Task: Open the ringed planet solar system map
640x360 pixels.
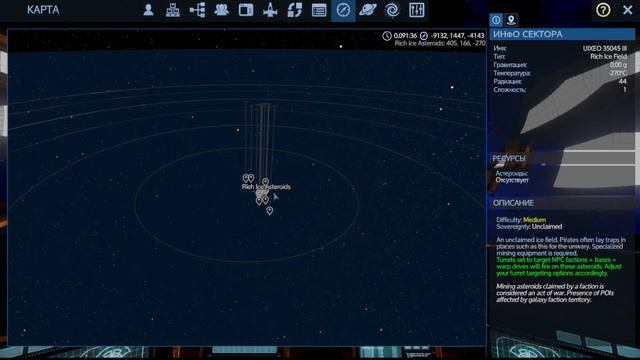Action: [367, 10]
